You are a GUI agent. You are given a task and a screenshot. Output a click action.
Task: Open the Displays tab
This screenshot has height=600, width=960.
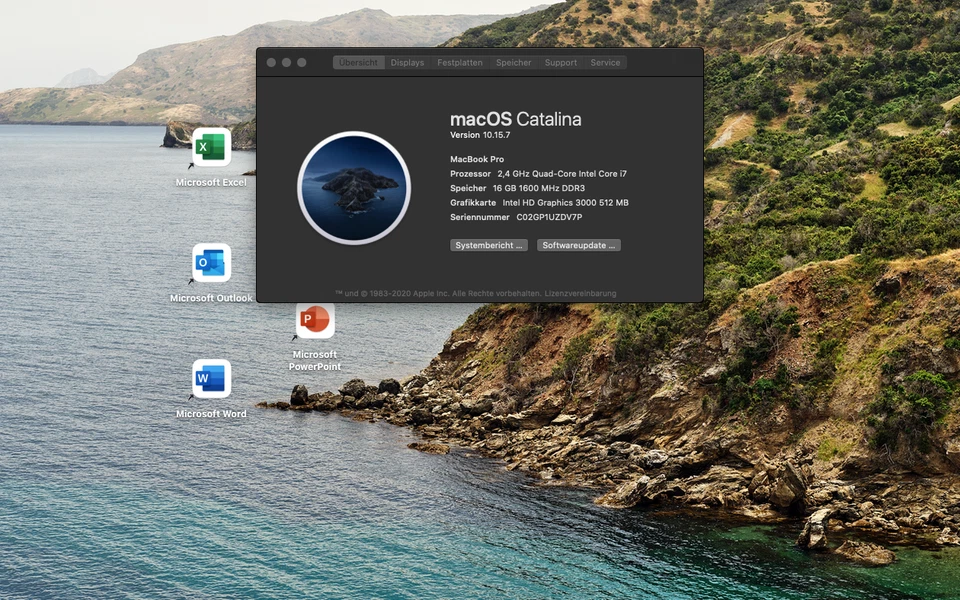[407, 62]
